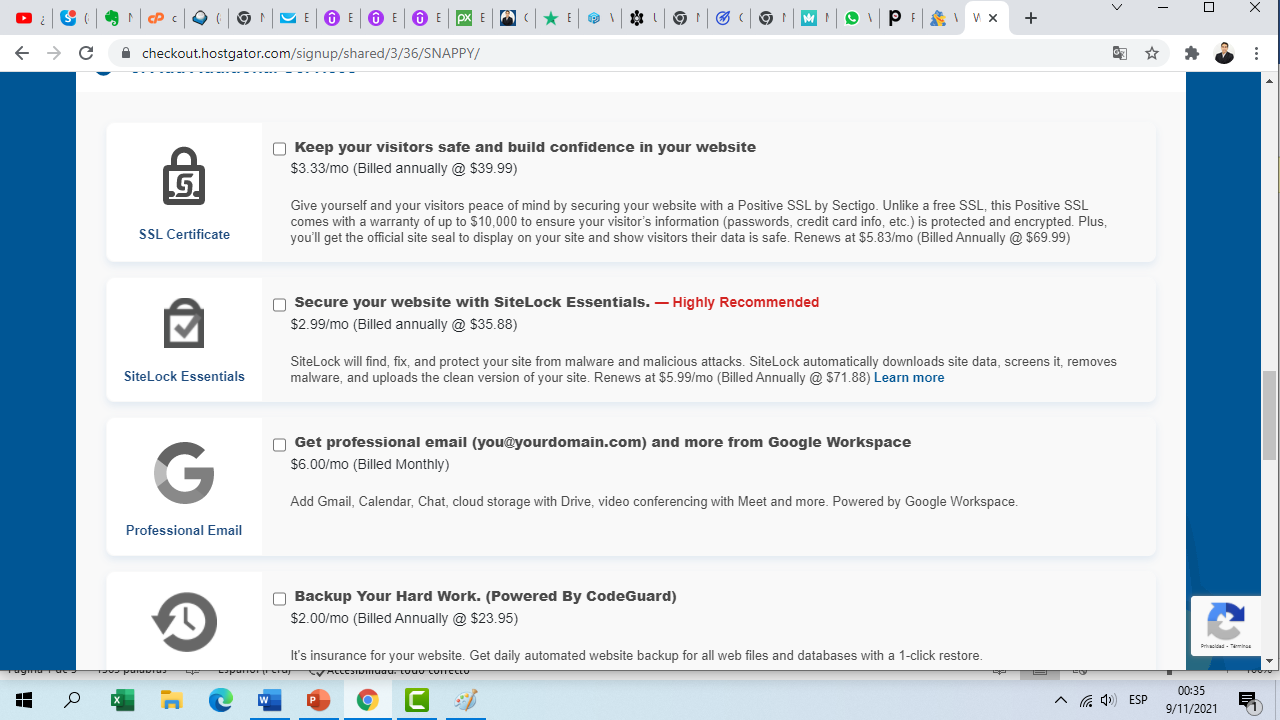Open the Windows Start menu

(23, 700)
